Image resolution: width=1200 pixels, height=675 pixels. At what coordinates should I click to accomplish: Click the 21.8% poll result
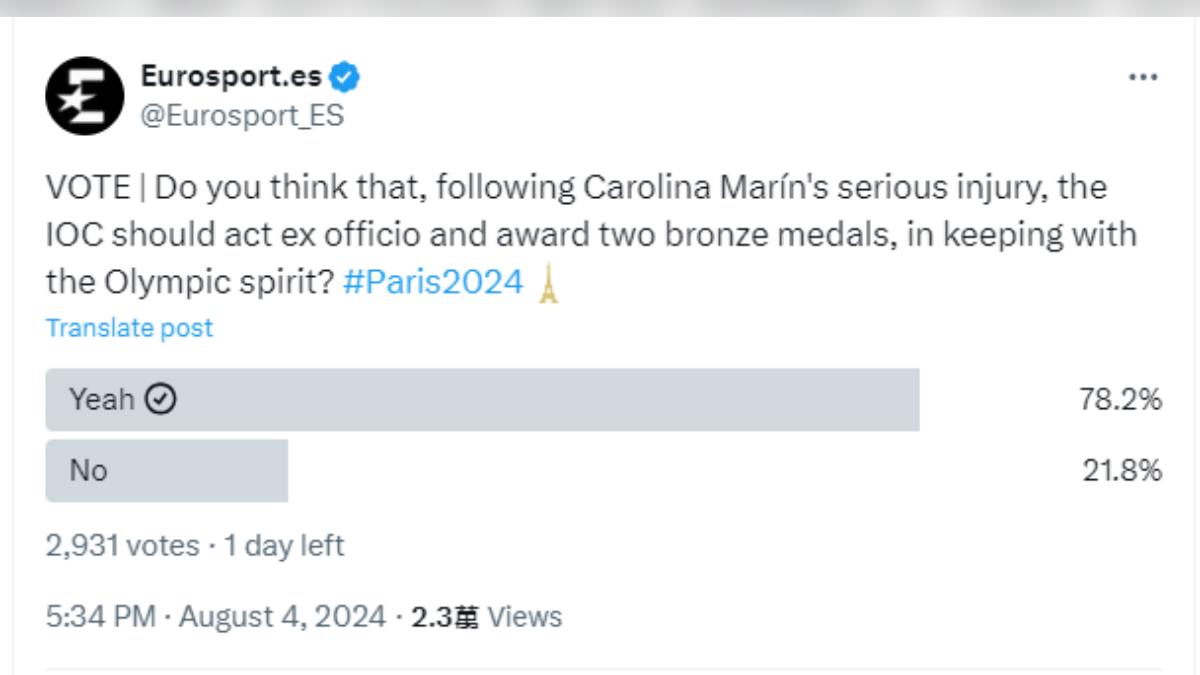point(1122,470)
